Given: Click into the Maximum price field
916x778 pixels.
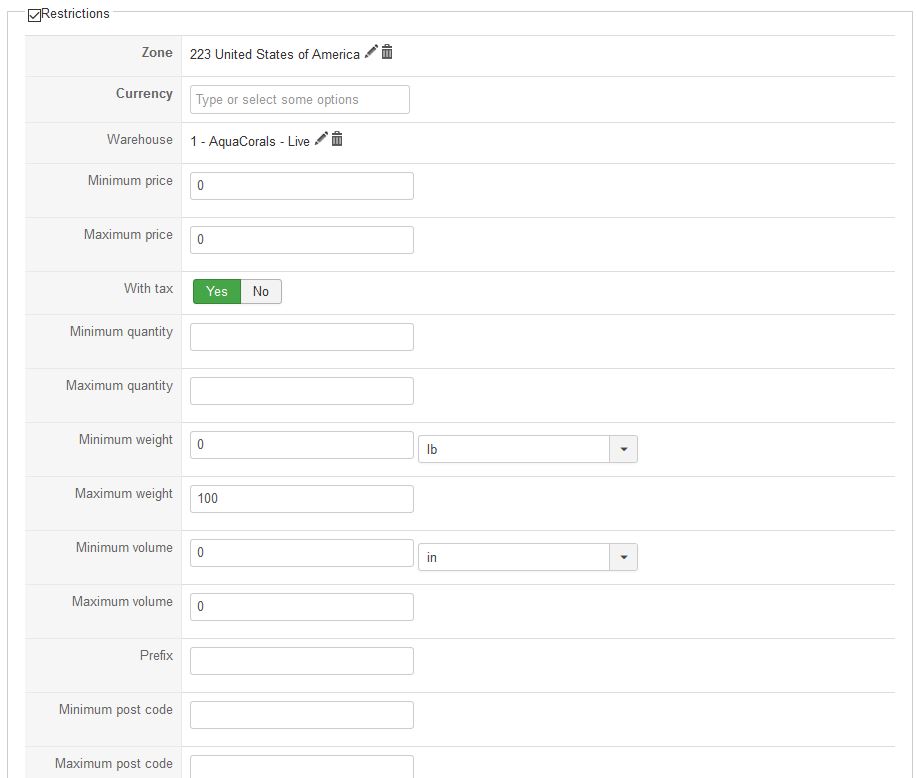Looking at the screenshot, I should [301, 240].
